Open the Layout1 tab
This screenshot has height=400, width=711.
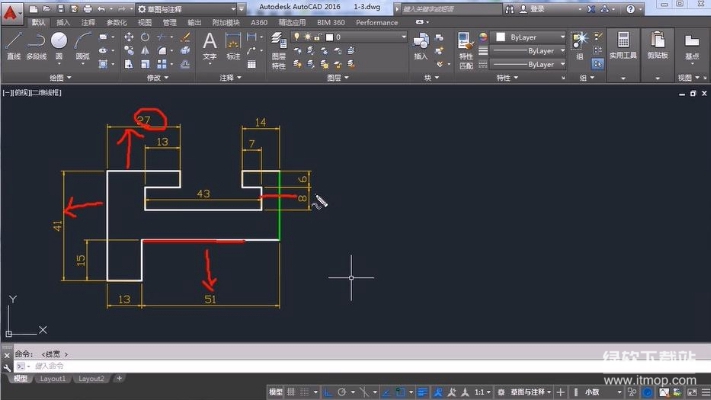point(53,378)
